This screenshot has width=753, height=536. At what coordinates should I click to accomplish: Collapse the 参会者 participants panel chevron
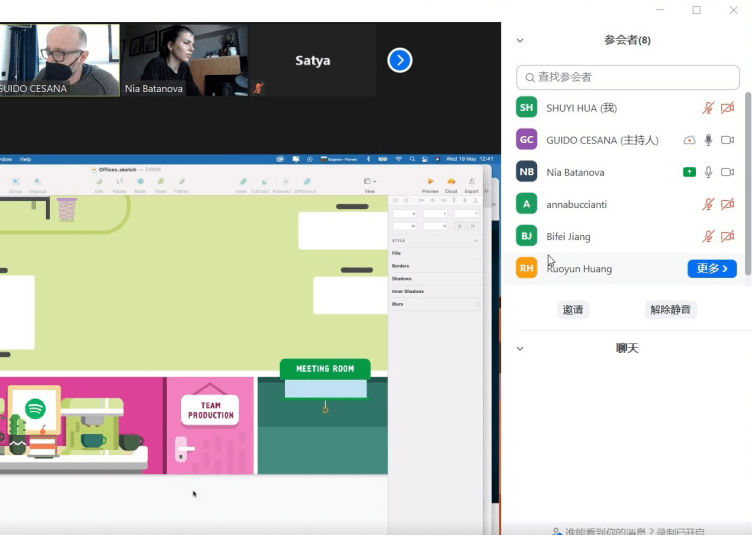[520, 41]
